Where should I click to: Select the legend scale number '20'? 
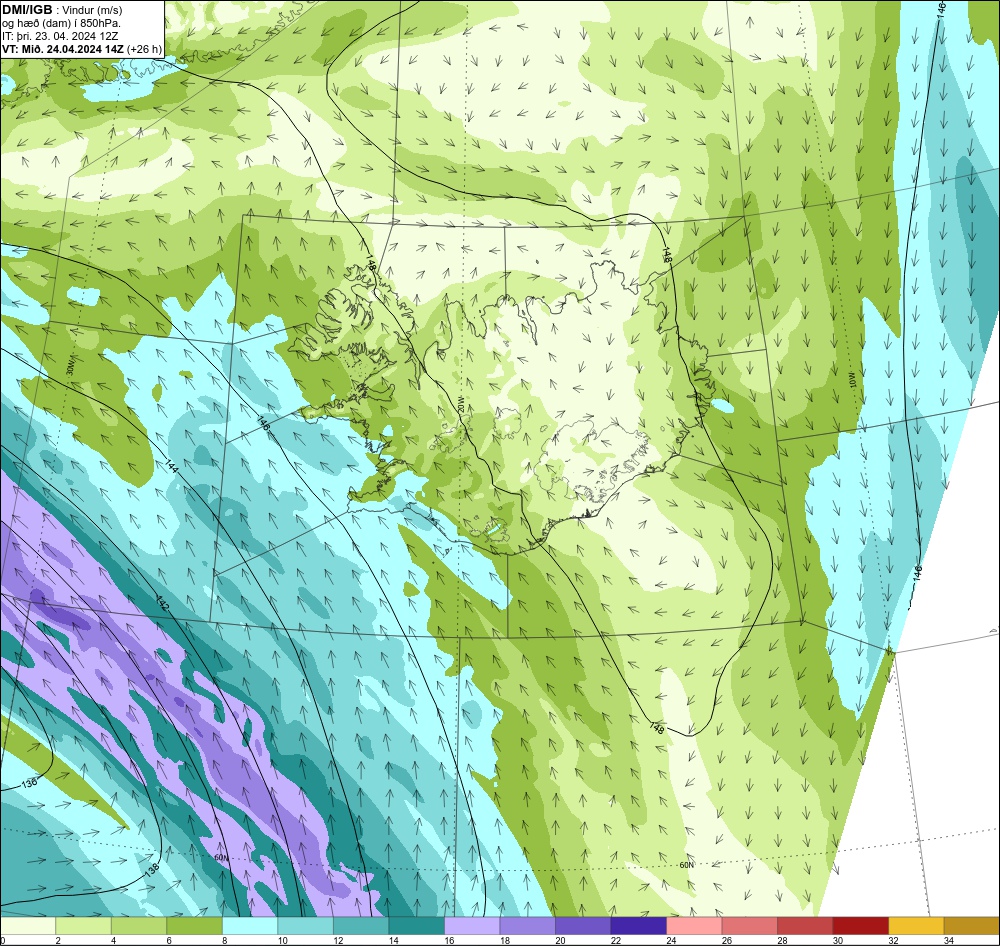coord(560,940)
